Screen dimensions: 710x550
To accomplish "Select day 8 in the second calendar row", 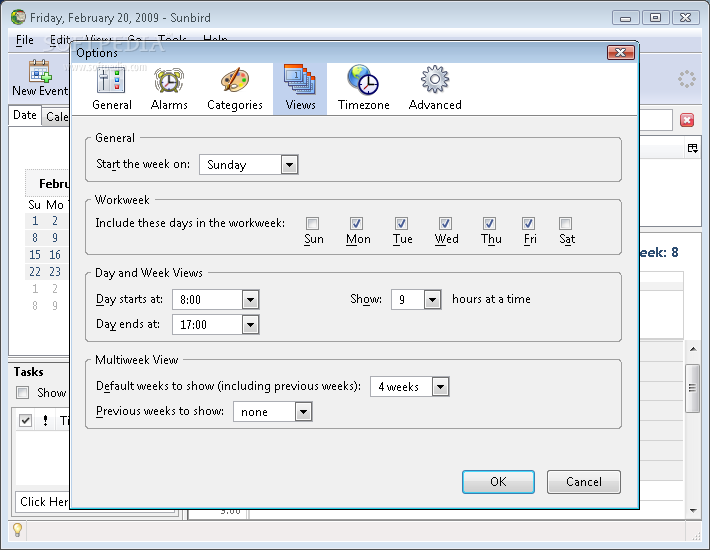I will pyautogui.click(x=35, y=238).
